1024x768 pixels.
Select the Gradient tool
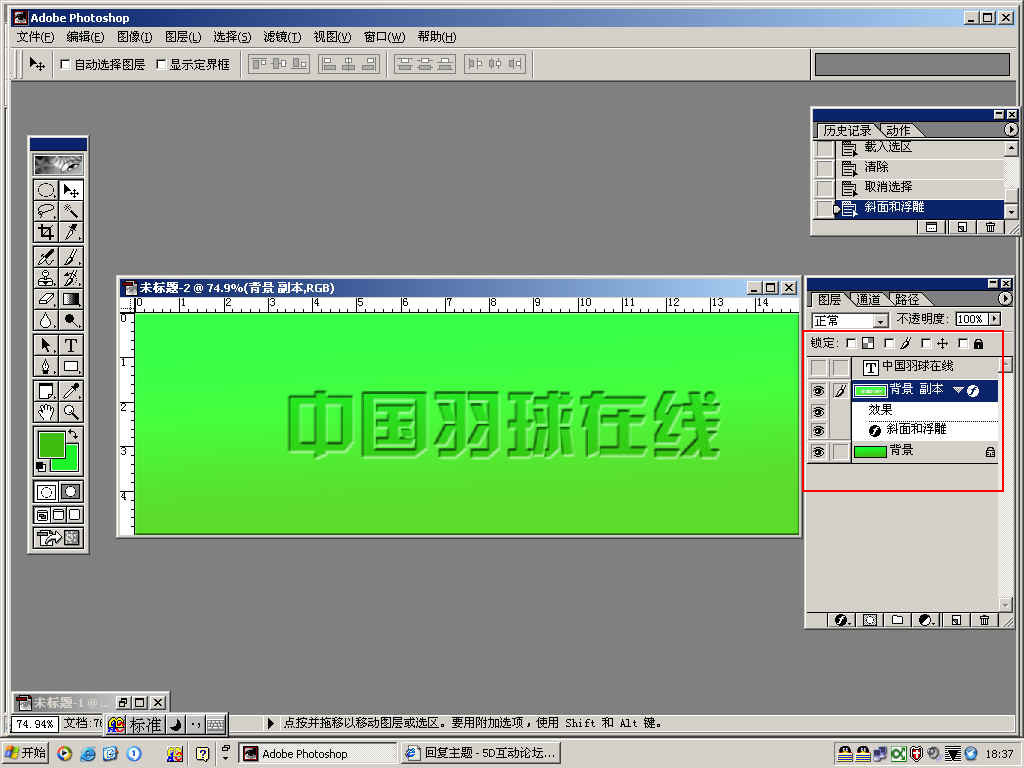[x=71, y=299]
